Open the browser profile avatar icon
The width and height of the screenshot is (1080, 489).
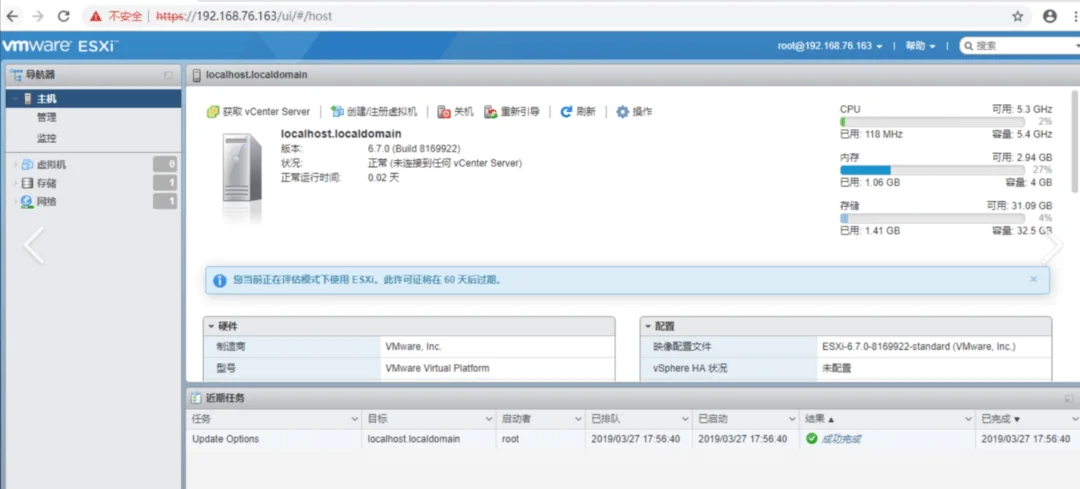click(x=1050, y=16)
